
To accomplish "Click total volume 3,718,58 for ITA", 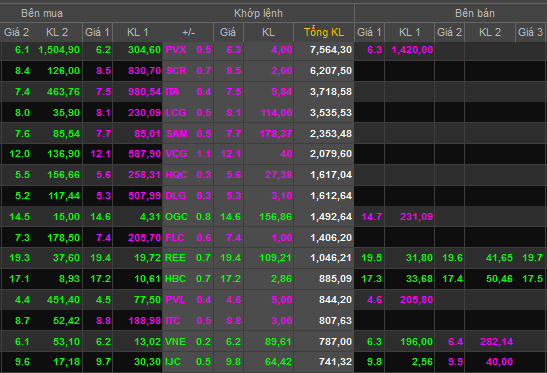I will click(331, 91).
